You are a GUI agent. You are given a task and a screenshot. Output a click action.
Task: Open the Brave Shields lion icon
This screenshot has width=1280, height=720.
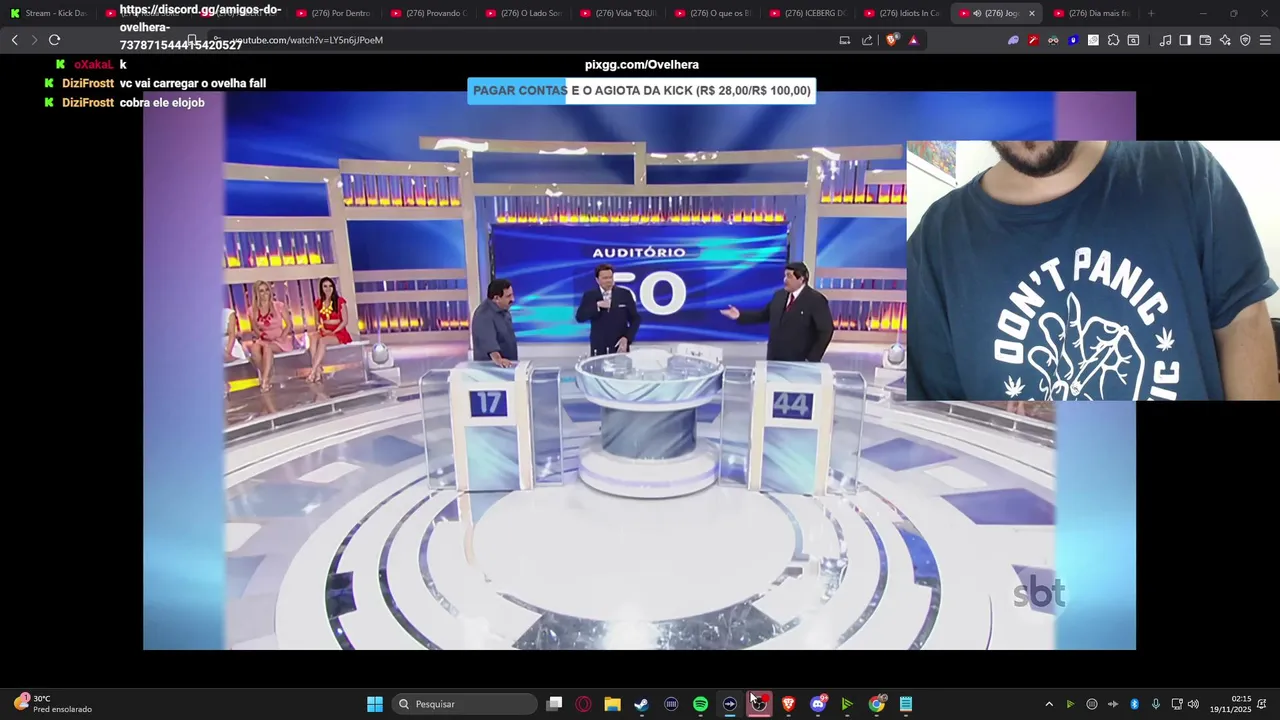pos(892,40)
